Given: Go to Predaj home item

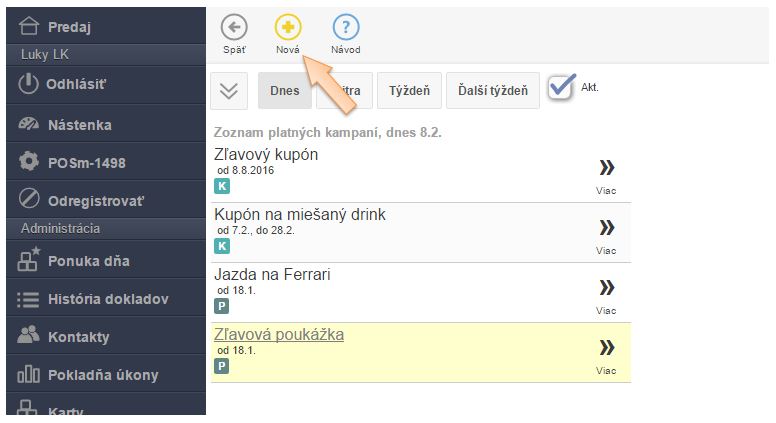Looking at the screenshot, I should point(76,26).
